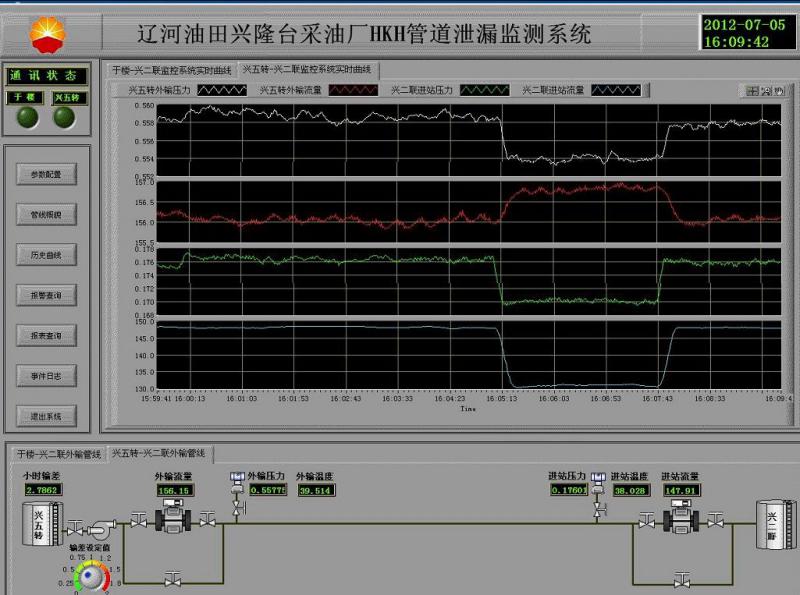Open the 于楼-兴二联 real-time curve tab
Screen dimensions: 800x595
click(x=171, y=70)
